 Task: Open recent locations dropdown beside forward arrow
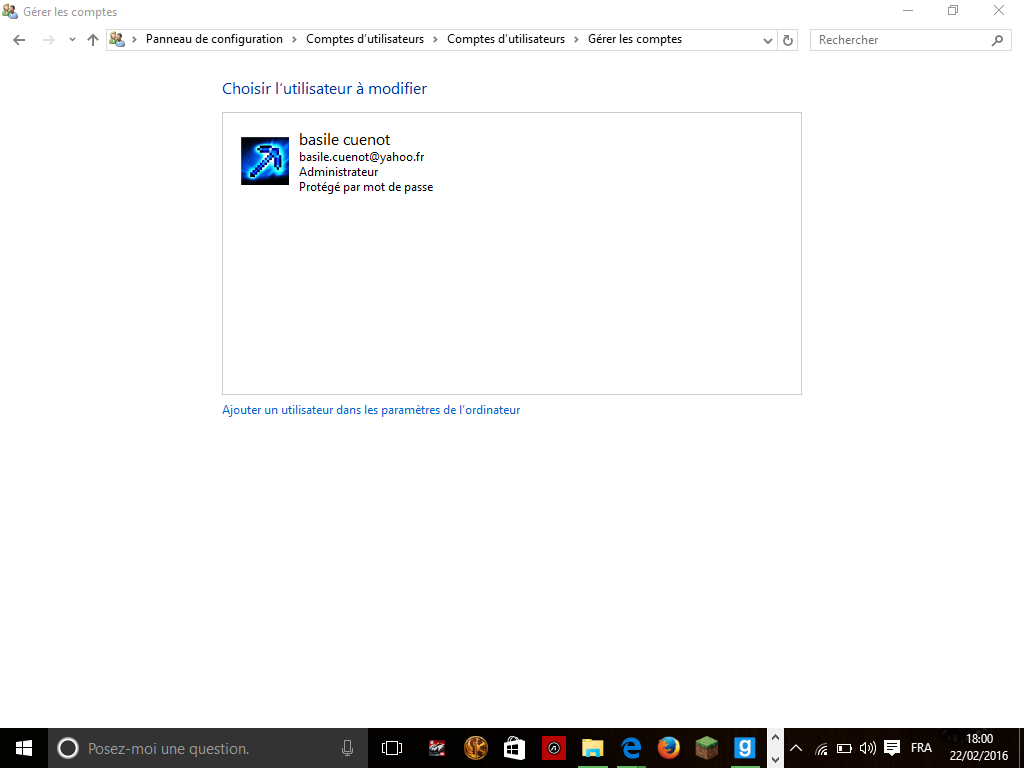(x=72, y=40)
